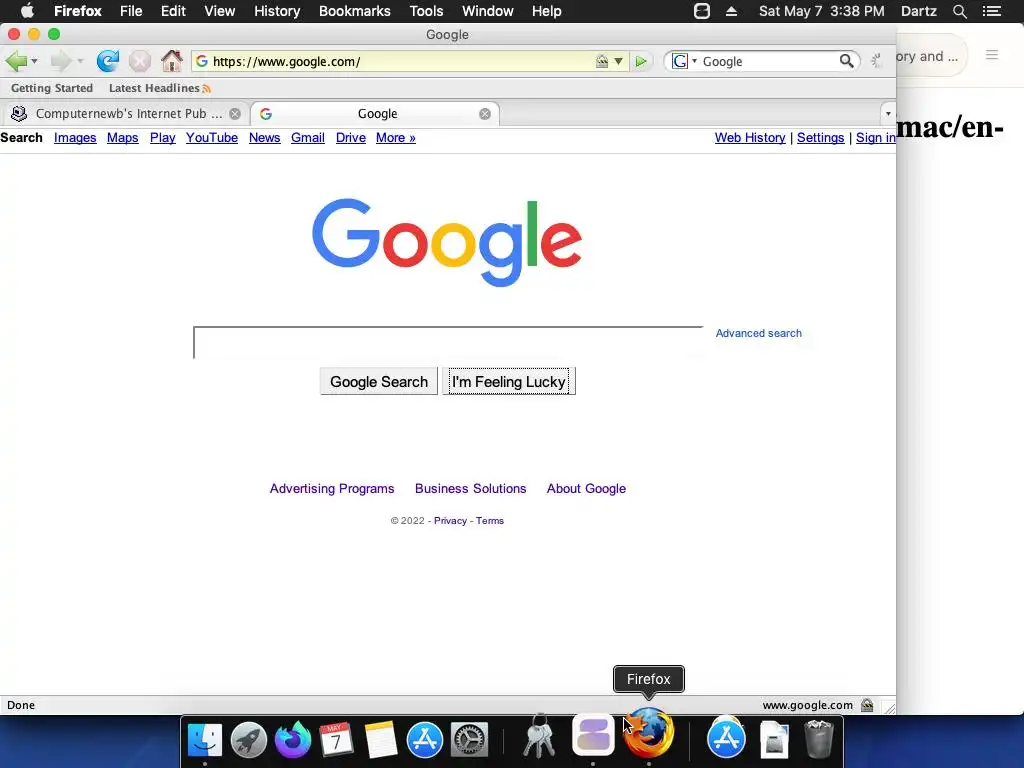Click the I'm Feeling Lucky button
Screen dimensions: 1024x768
coord(509,381)
